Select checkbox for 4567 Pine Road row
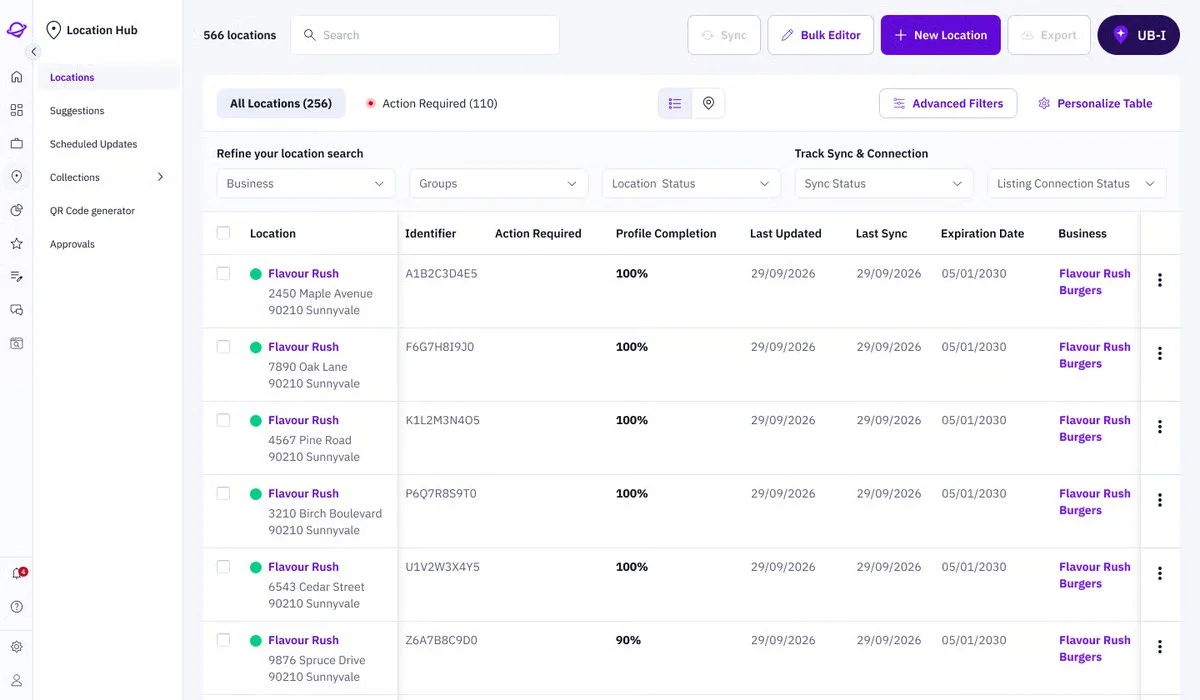The image size is (1200, 700). click(x=223, y=420)
